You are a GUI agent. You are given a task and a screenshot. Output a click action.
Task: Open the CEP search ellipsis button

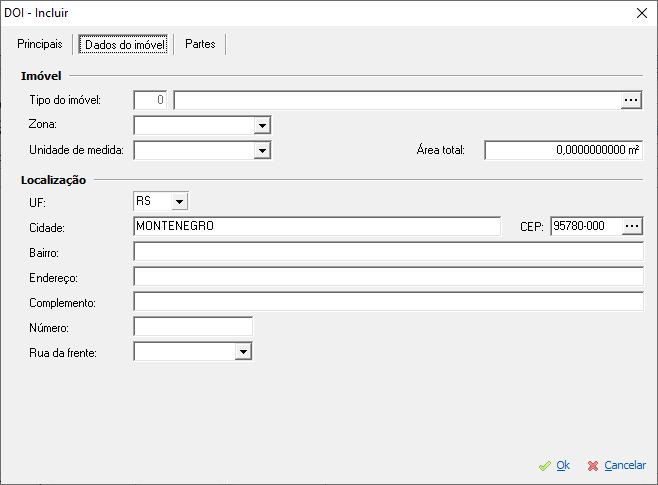631,227
